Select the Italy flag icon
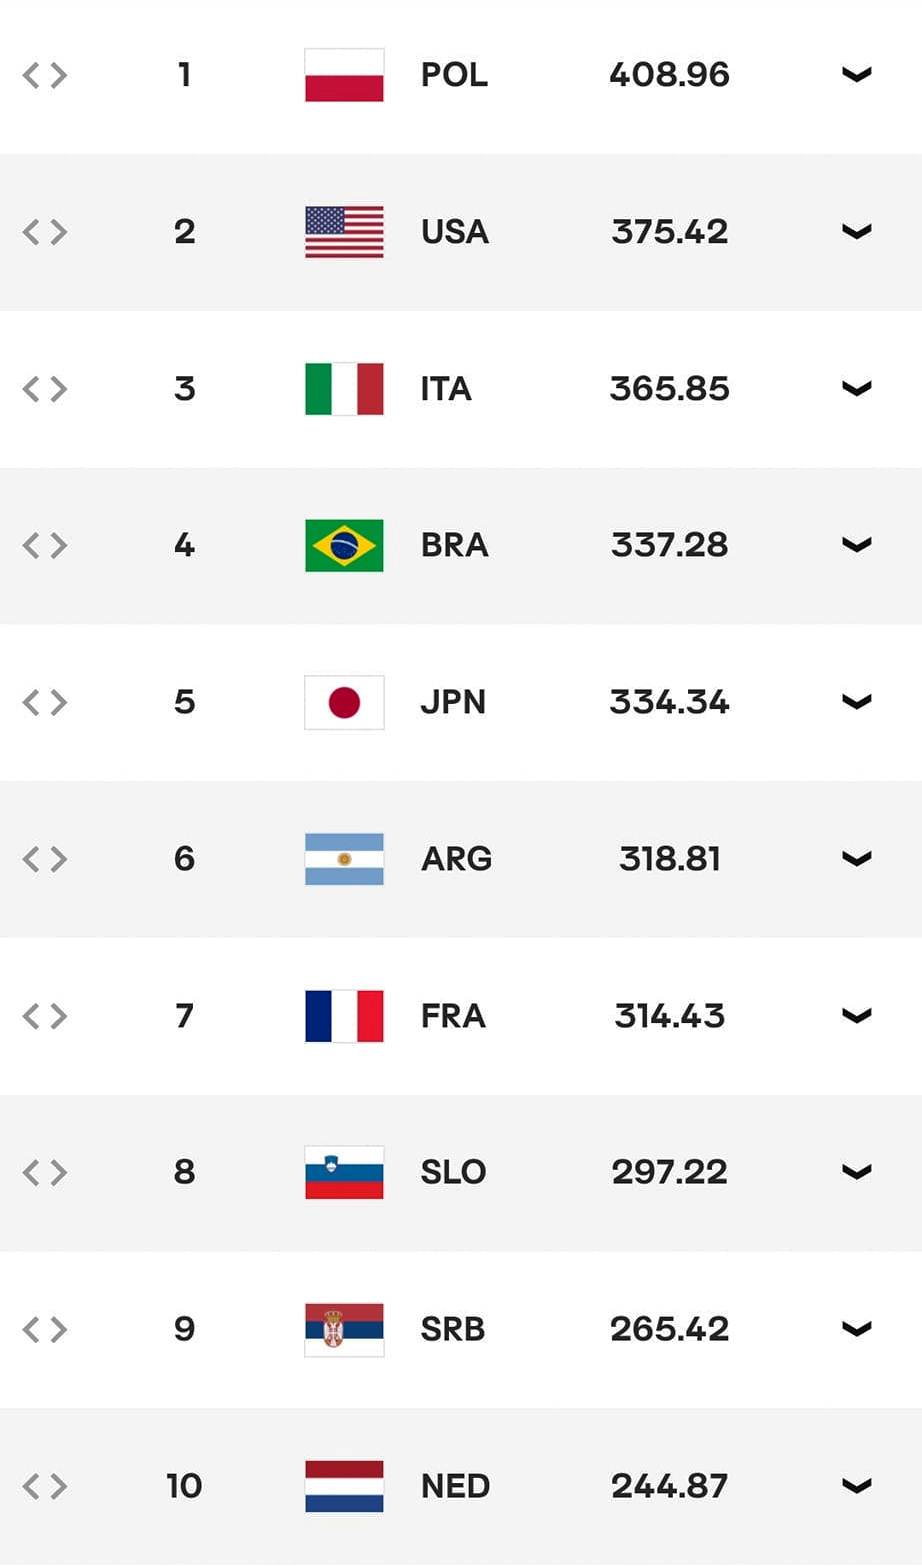Image resolution: width=922 pixels, height=1567 pixels. (x=344, y=389)
